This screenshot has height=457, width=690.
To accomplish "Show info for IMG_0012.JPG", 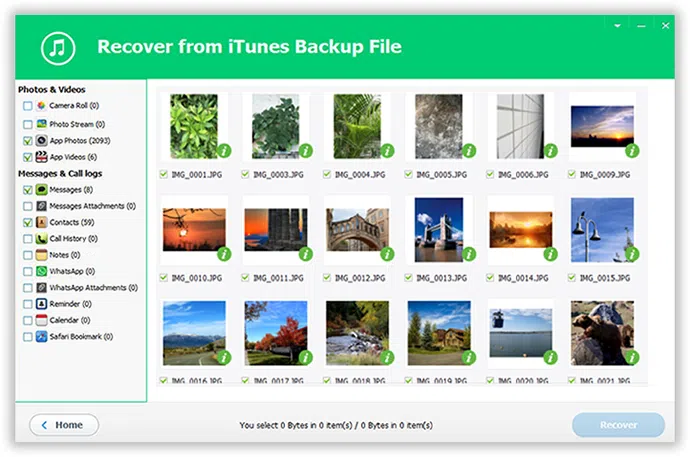I will [387, 254].
